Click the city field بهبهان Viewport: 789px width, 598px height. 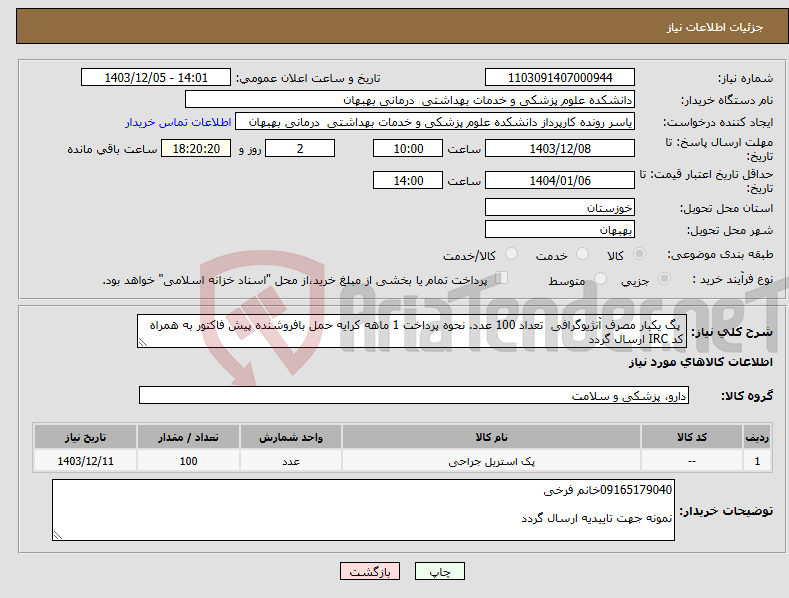(x=560, y=230)
